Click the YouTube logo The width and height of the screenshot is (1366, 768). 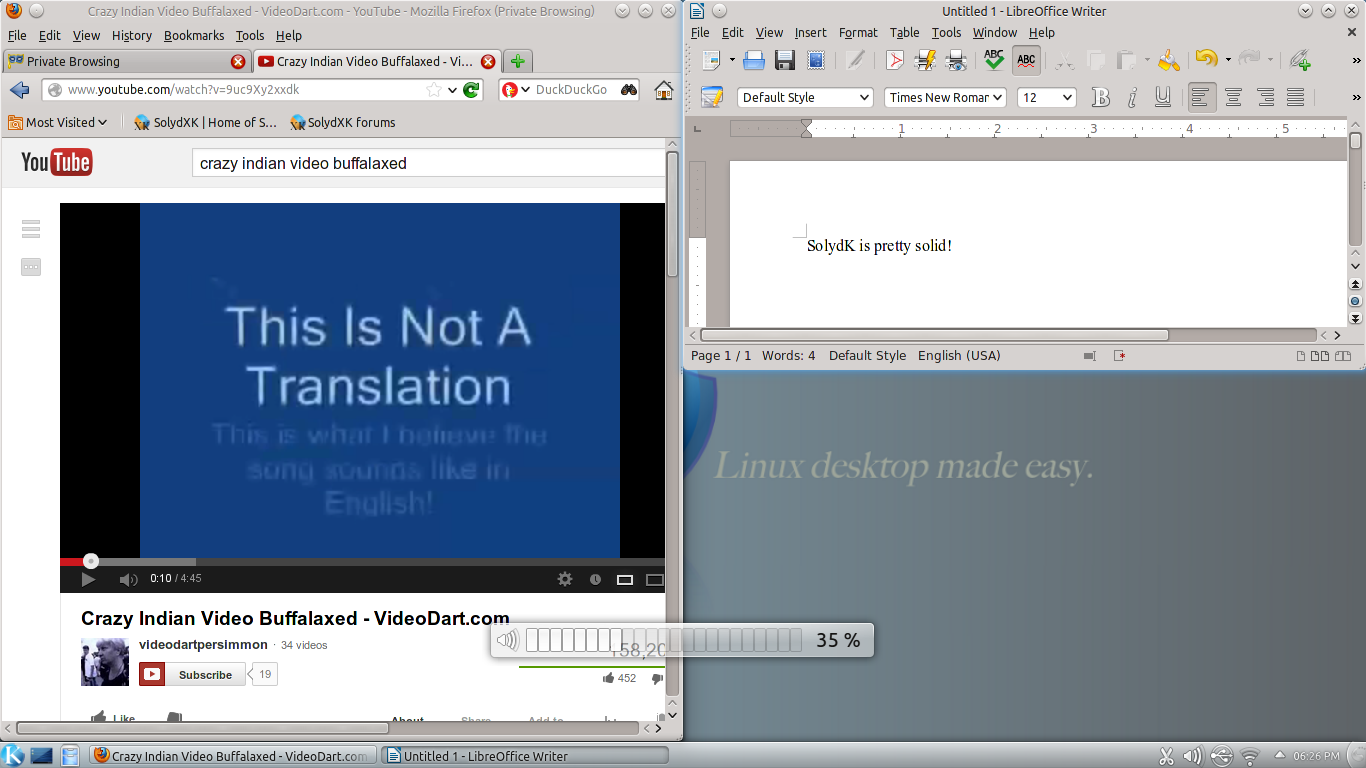point(57,163)
